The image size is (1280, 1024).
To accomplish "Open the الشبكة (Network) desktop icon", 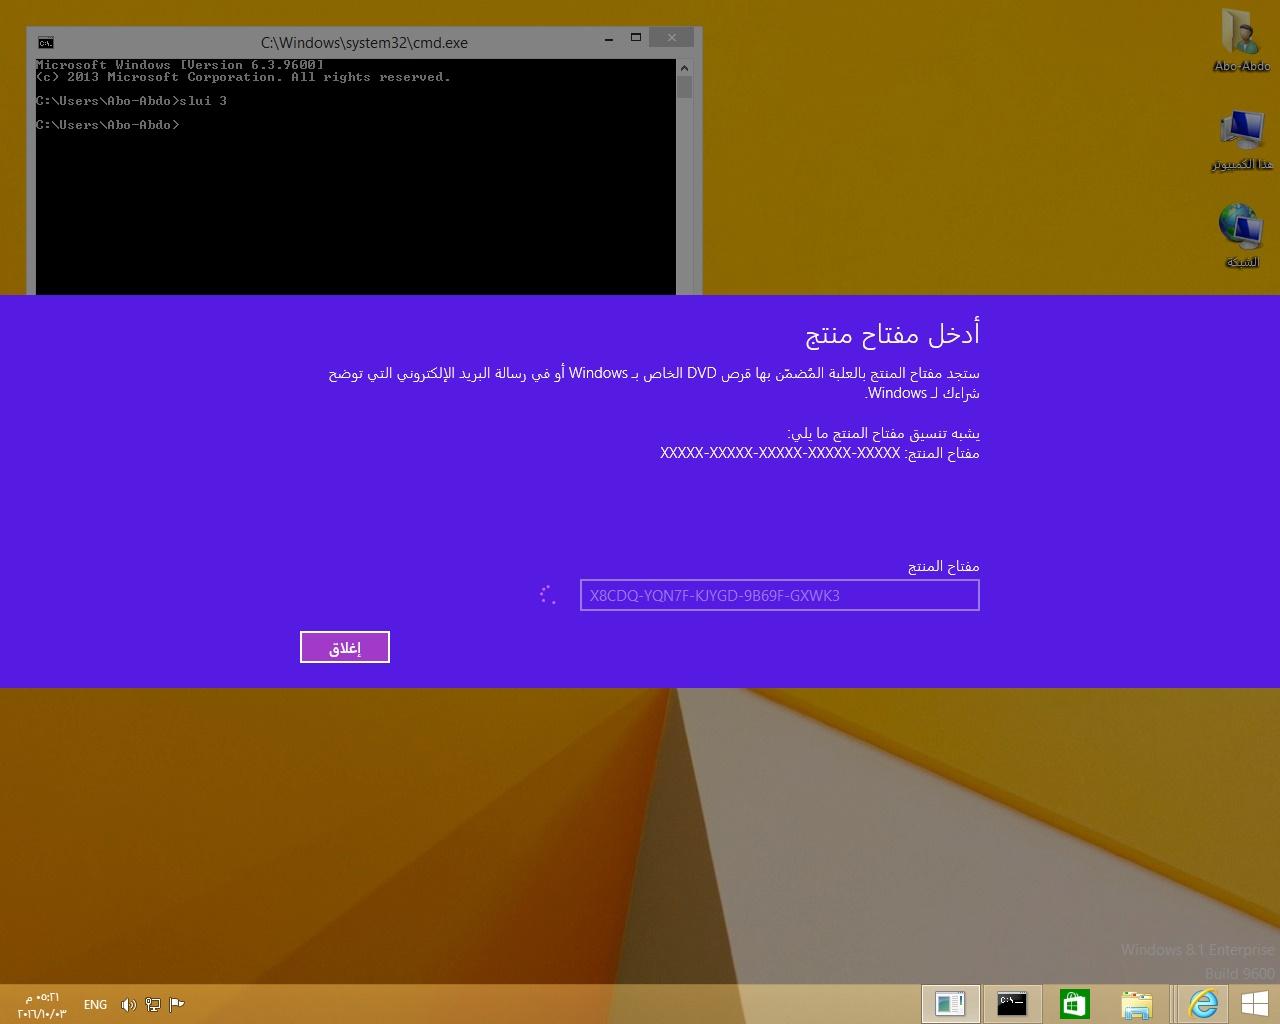I will click(1241, 236).
